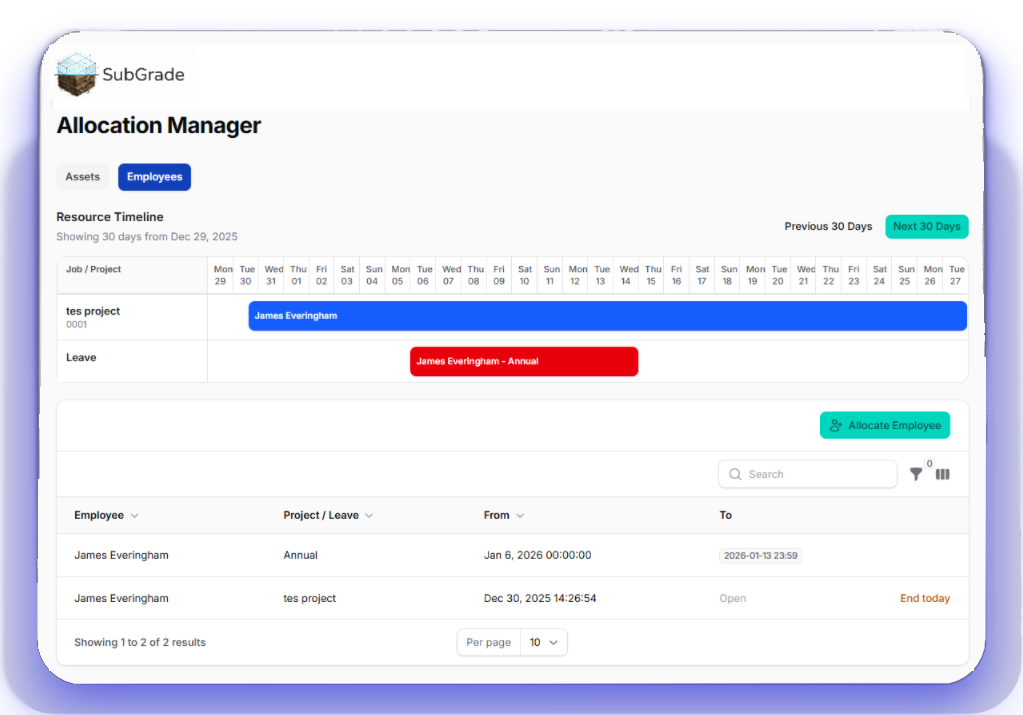Select red James Everingham Annual leave bar

(x=523, y=362)
